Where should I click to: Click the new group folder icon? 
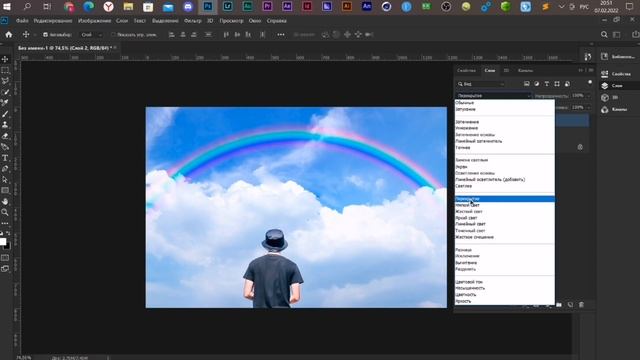pyautogui.click(x=559, y=304)
